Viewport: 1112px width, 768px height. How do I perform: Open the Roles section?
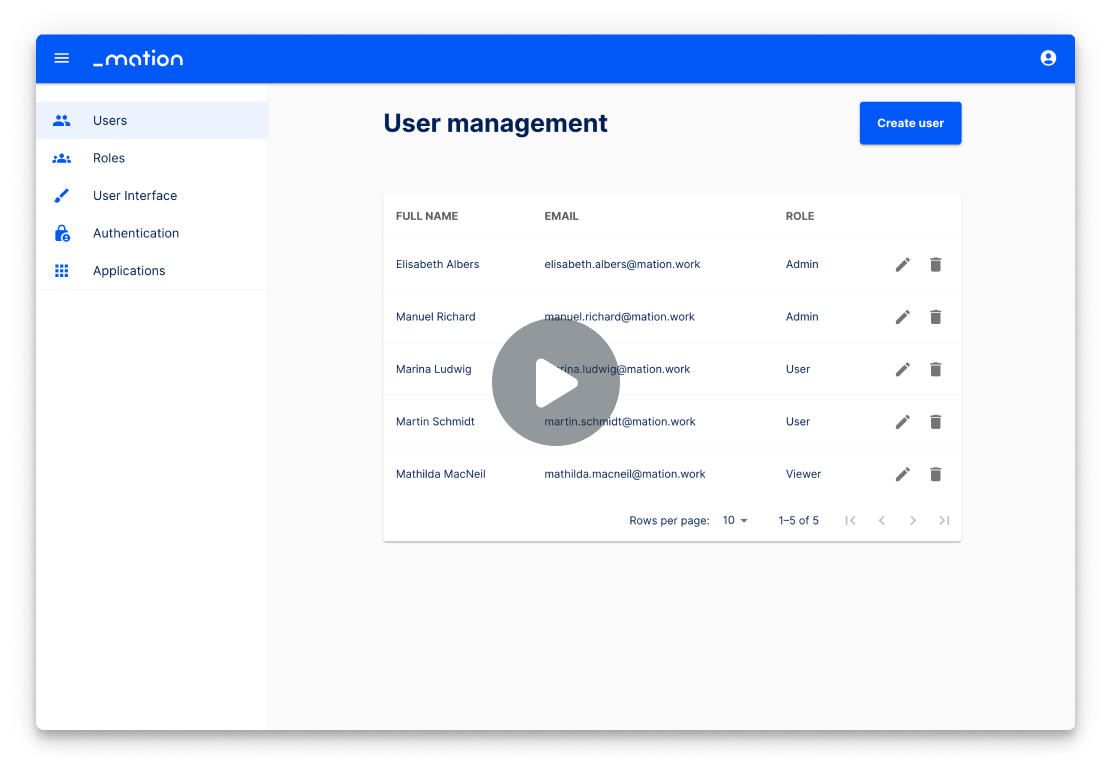point(109,158)
